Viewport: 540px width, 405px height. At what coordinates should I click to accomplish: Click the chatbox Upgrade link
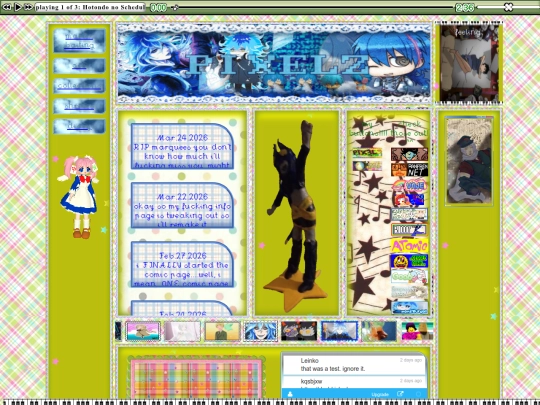tap(380, 395)
